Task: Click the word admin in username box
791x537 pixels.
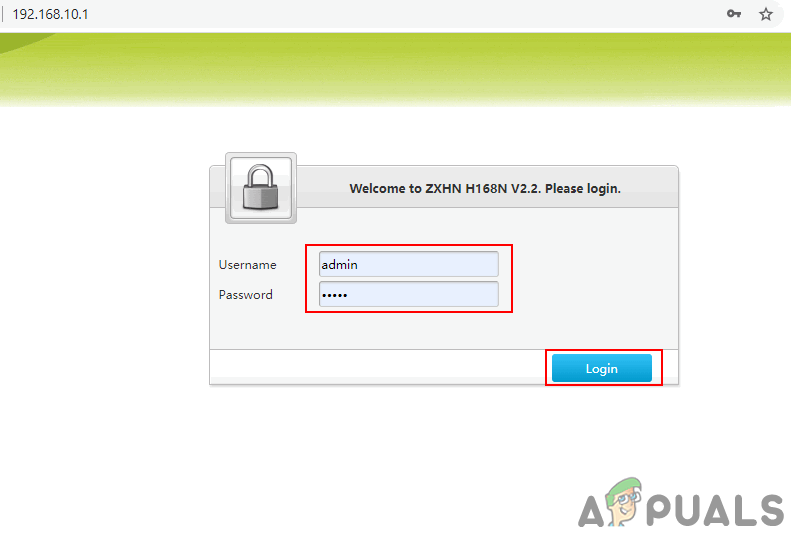Action: [340, 264]
